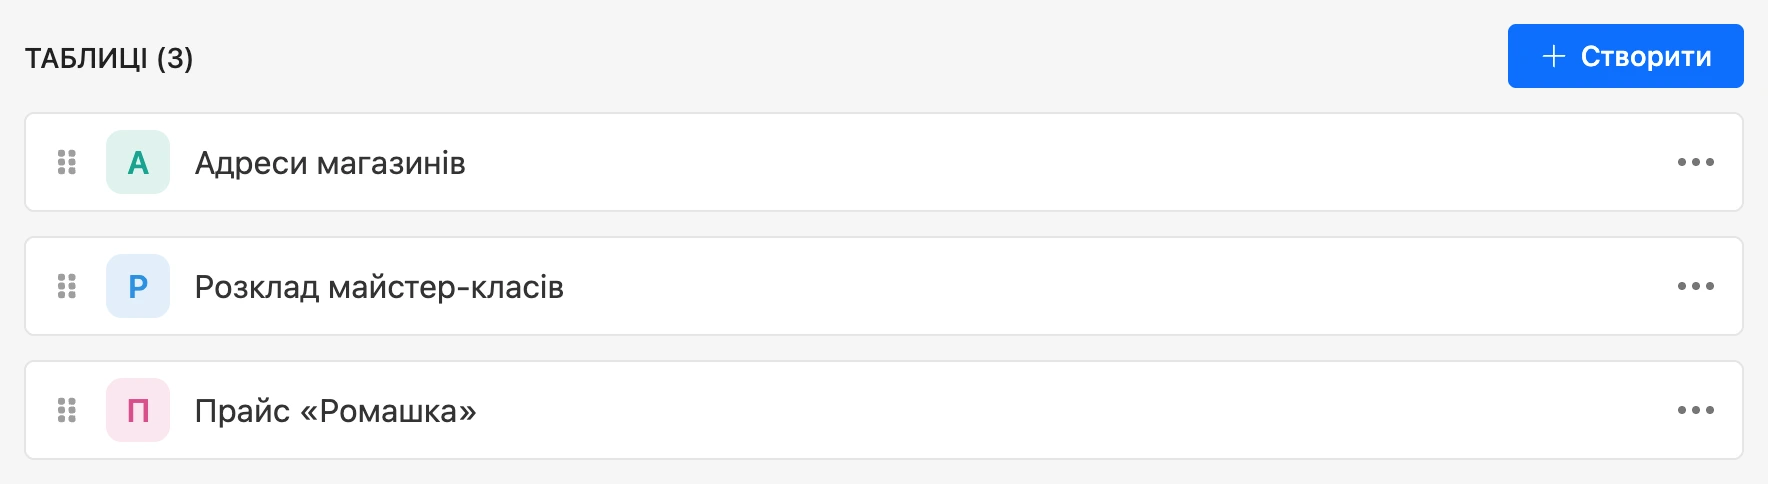
Task: Click the pink П table icon
Action: click(138, 410)
